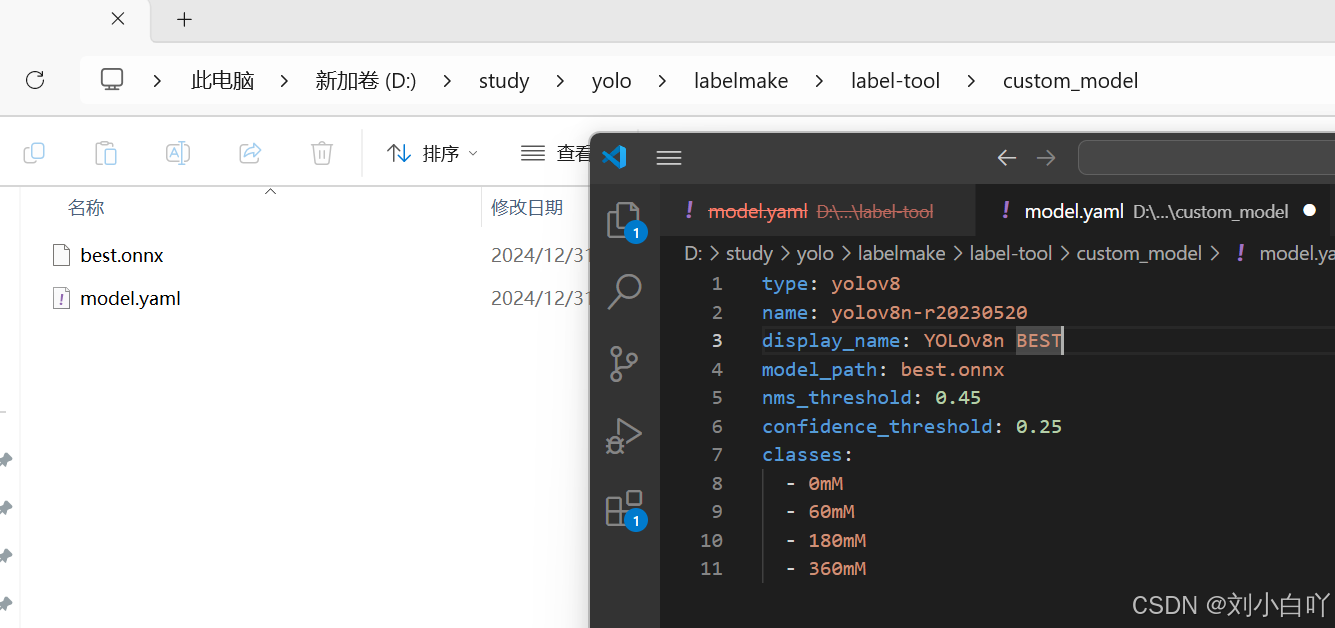Click the model_path: best.onnx line
The height and width of the screenshot is (628, 1335).
[x=883, y=370]
